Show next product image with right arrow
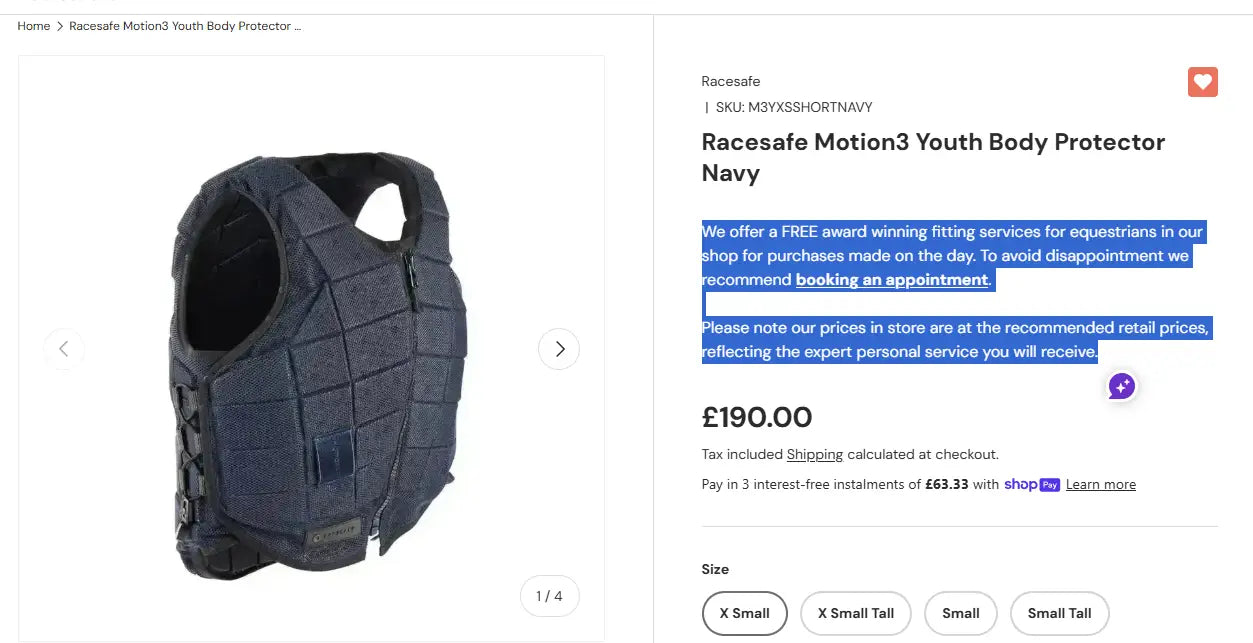 point(559,348)
